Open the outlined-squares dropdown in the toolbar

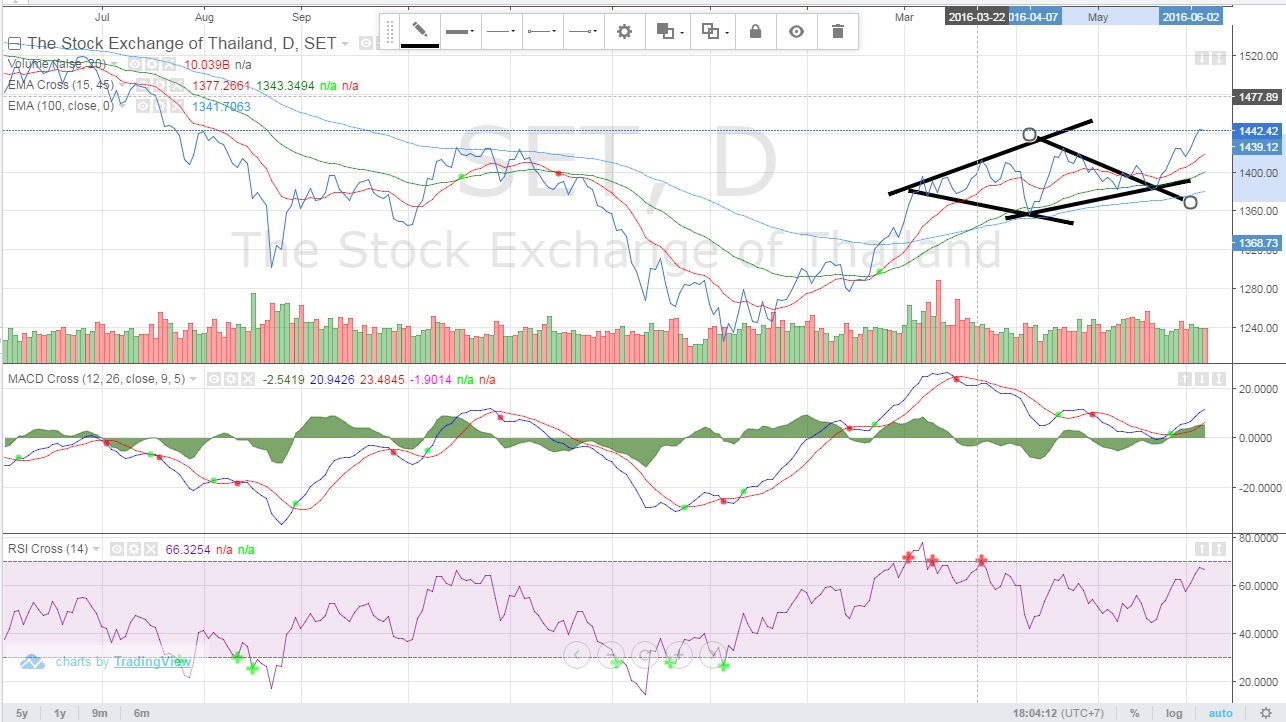pos(714,32)
